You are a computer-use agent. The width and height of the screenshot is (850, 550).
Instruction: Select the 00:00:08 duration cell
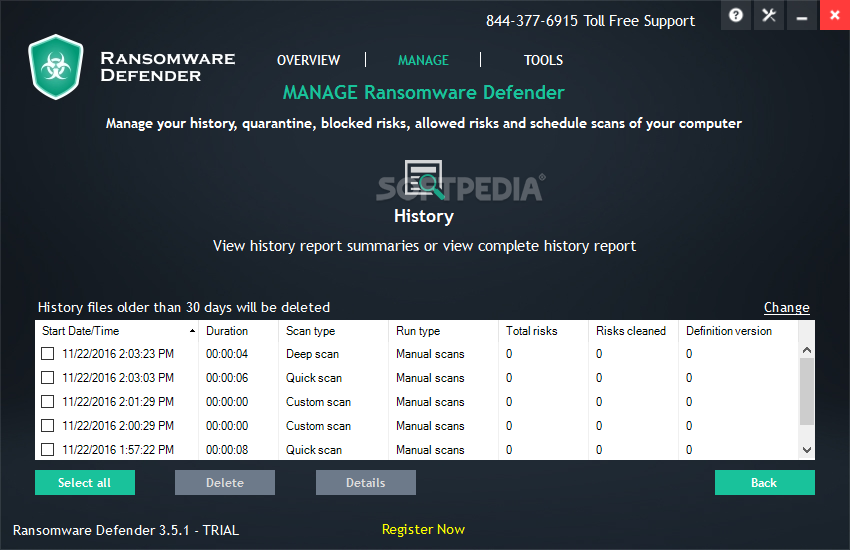coord(227,449)
